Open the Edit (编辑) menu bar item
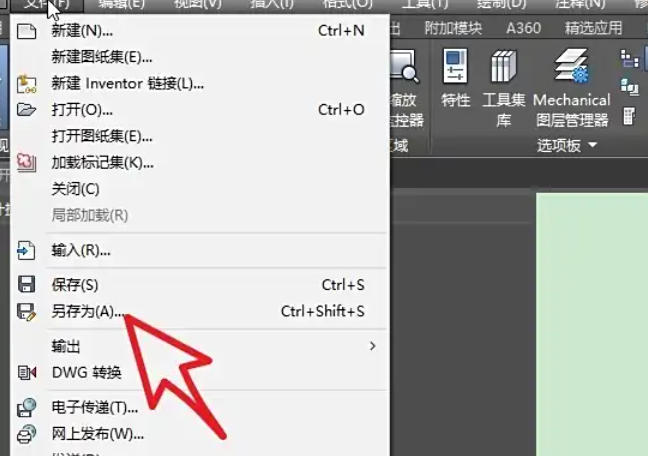This screenshot has width=648, height=456. point(122,4)
